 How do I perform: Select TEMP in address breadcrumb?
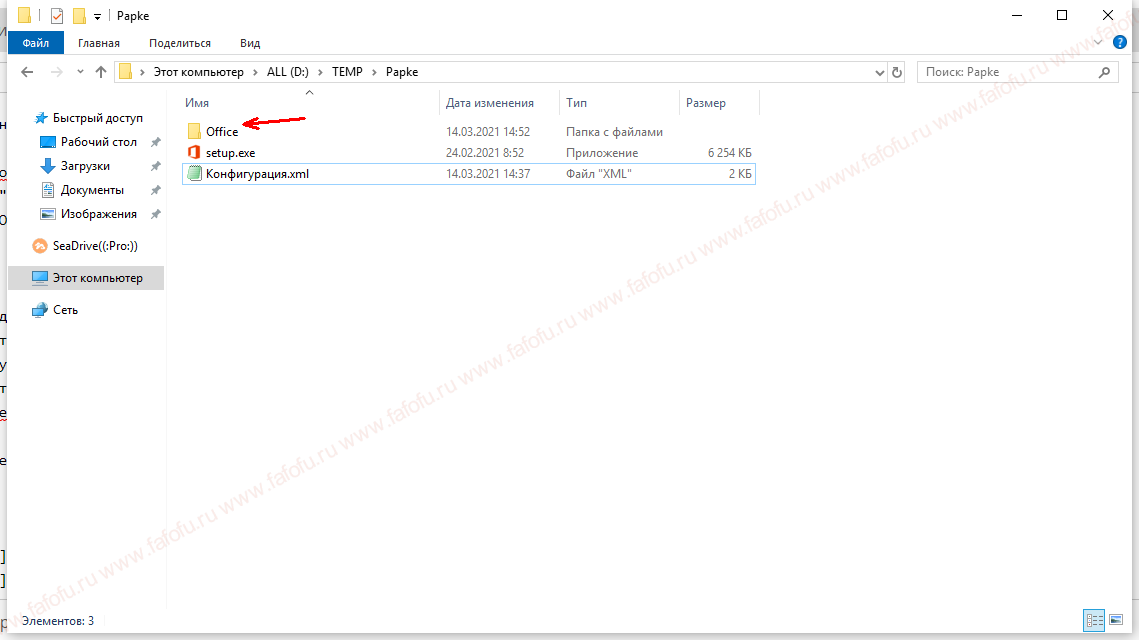347,72
